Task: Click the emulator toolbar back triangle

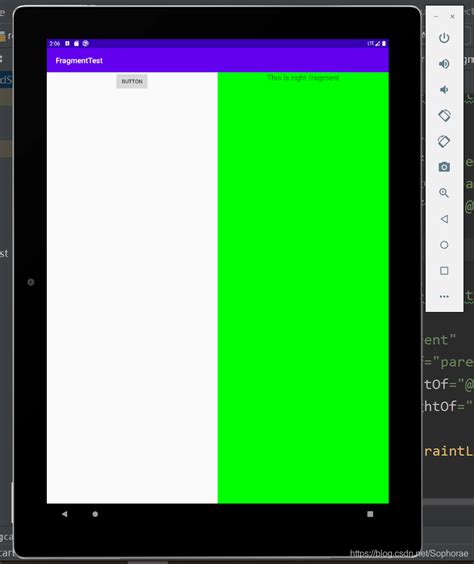Action: 444,219
